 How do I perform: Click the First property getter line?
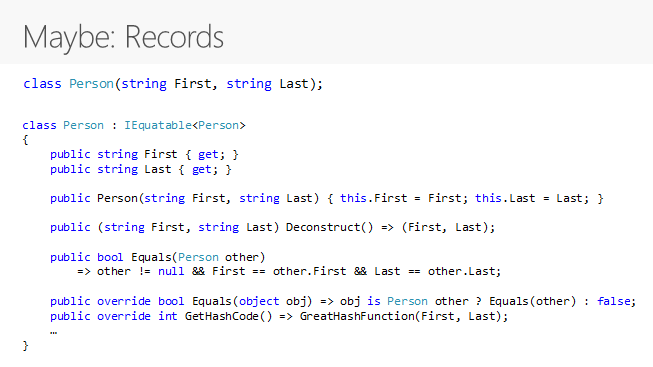click(x=144, y=155)
